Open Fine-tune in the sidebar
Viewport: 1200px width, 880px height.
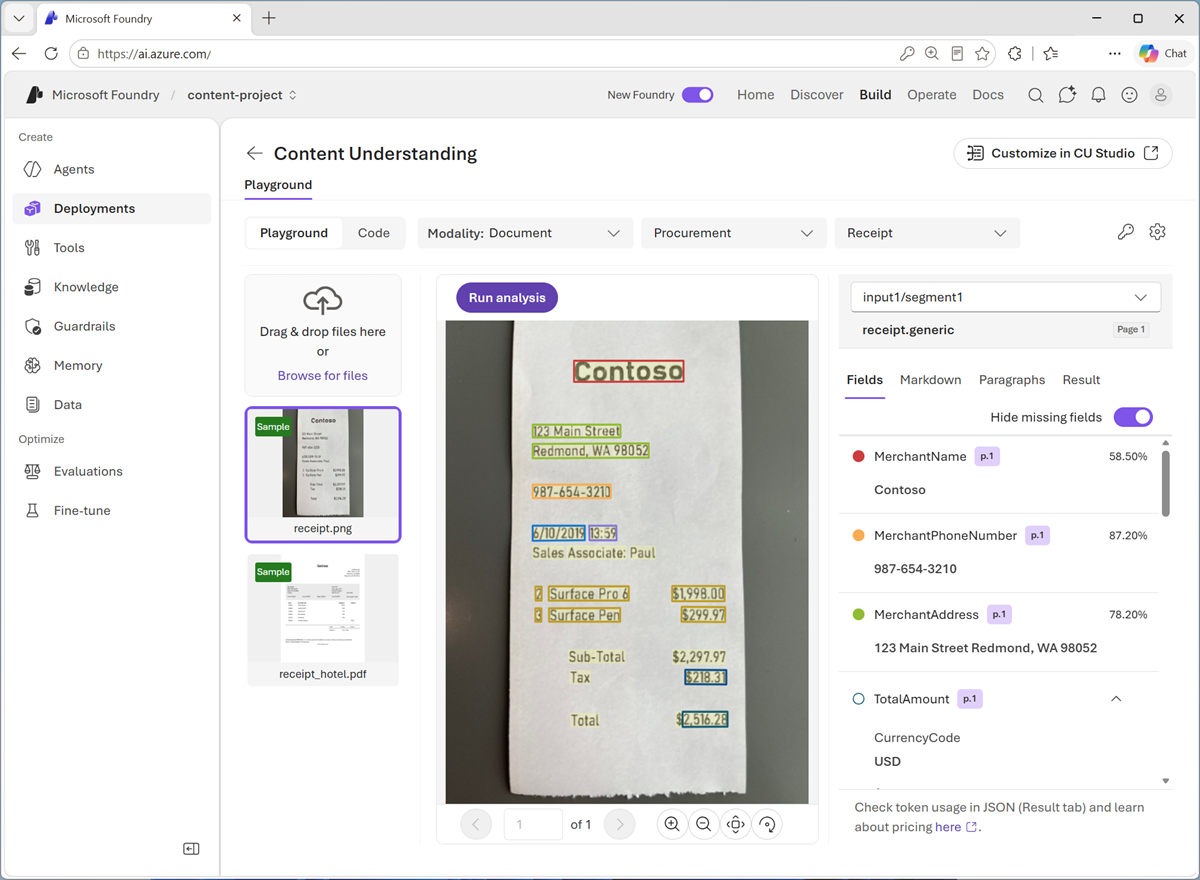point(112,510)
